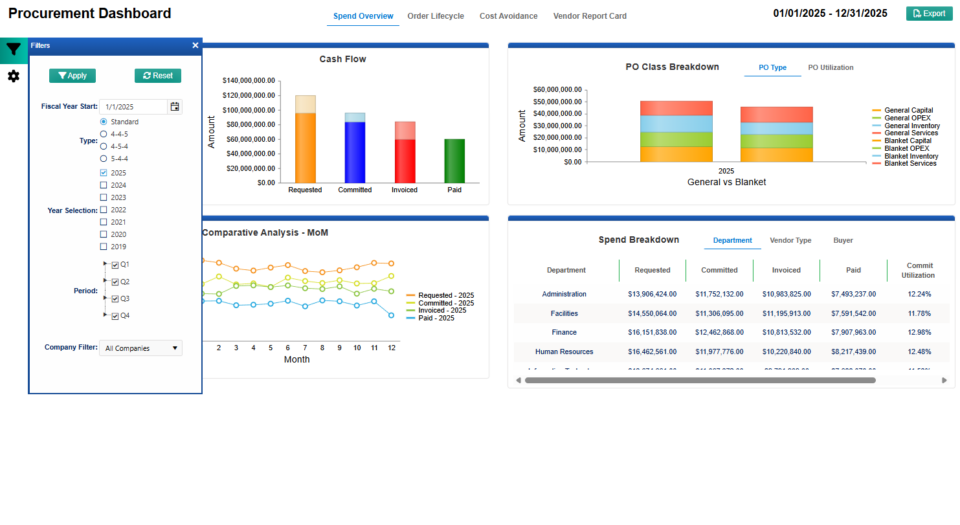The width and height of the screenshot is (960, 525).
Task: Uncheck the Q3 period checkbox
Action: coord(115,299)
